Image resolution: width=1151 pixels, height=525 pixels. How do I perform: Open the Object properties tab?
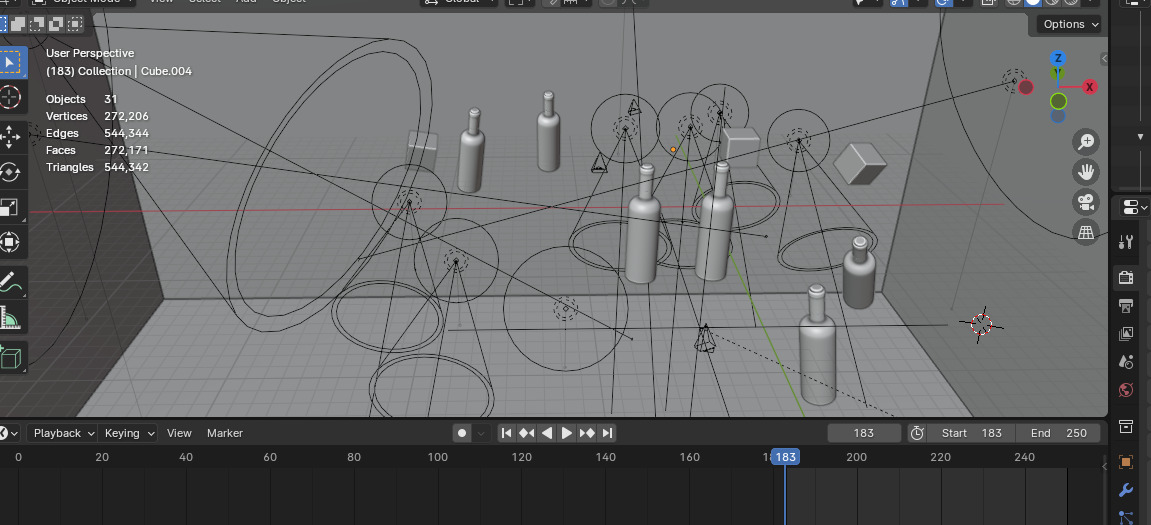tap(1125, 462)
